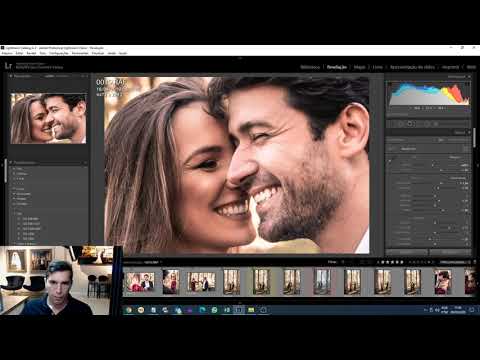Click the Reset button below the right panel
This screenshot has height=360, width=480.
pos(450,252)
